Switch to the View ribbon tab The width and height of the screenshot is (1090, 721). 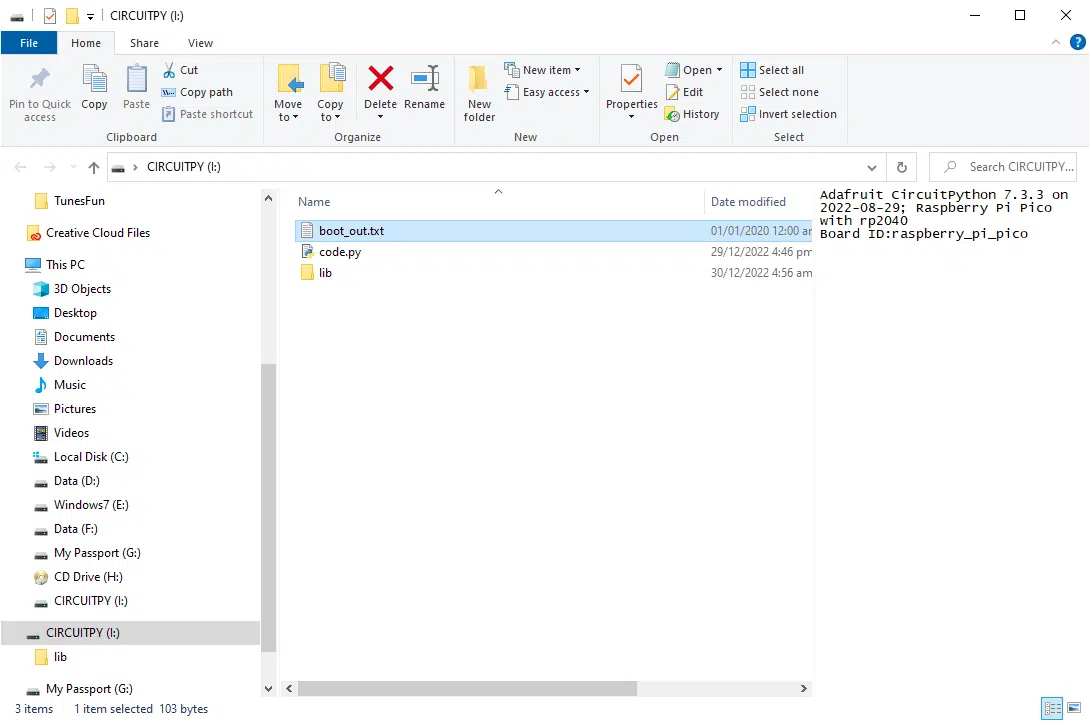200,43
